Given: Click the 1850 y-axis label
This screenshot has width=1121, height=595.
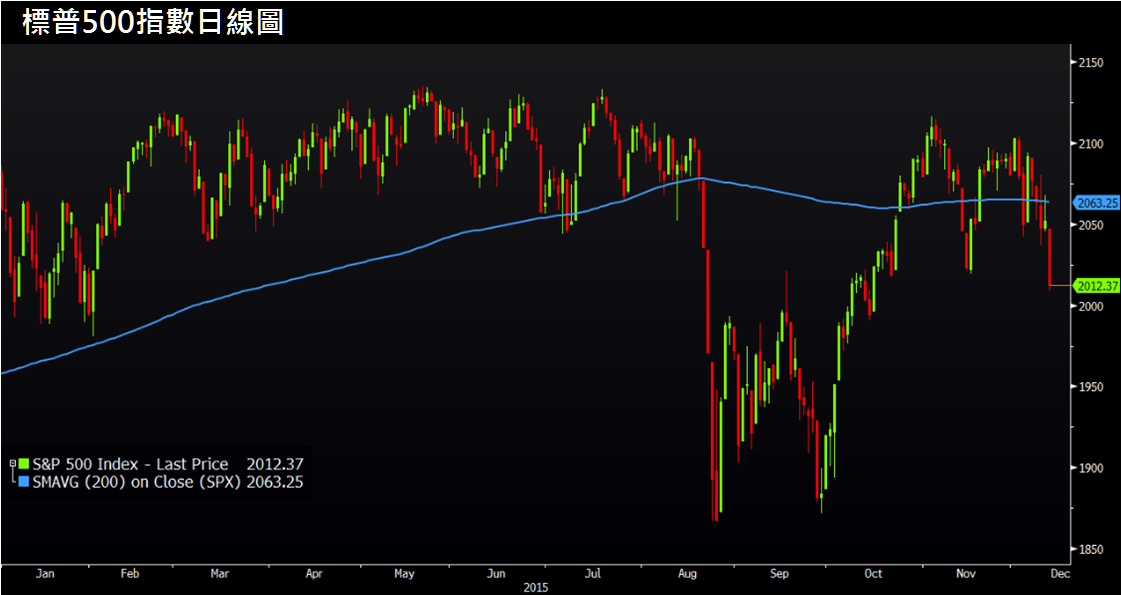Looking at the screenshot, I should pyautogui.click(x=1090, y=549).
